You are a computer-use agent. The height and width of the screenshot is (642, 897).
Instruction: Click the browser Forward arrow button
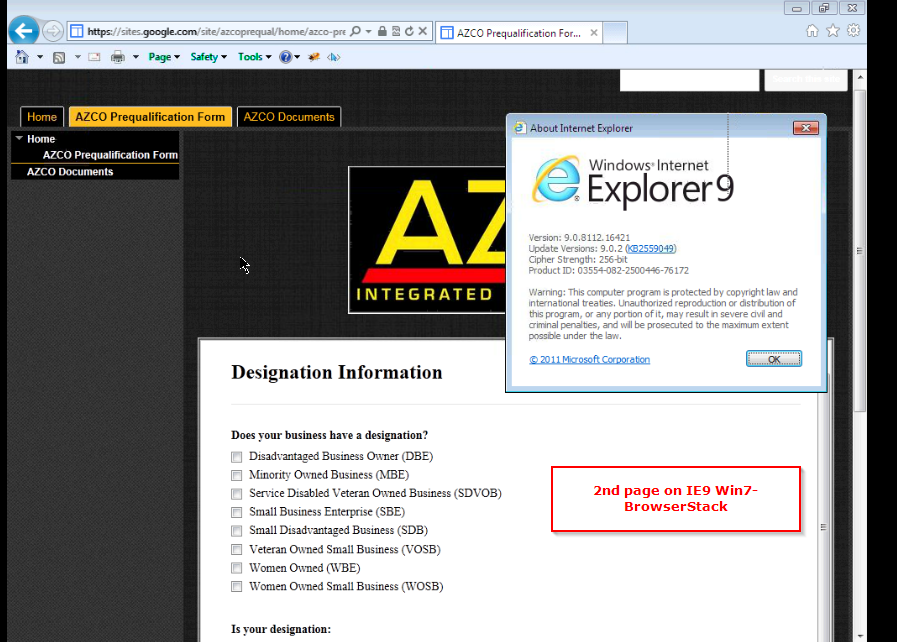point(53,31)
